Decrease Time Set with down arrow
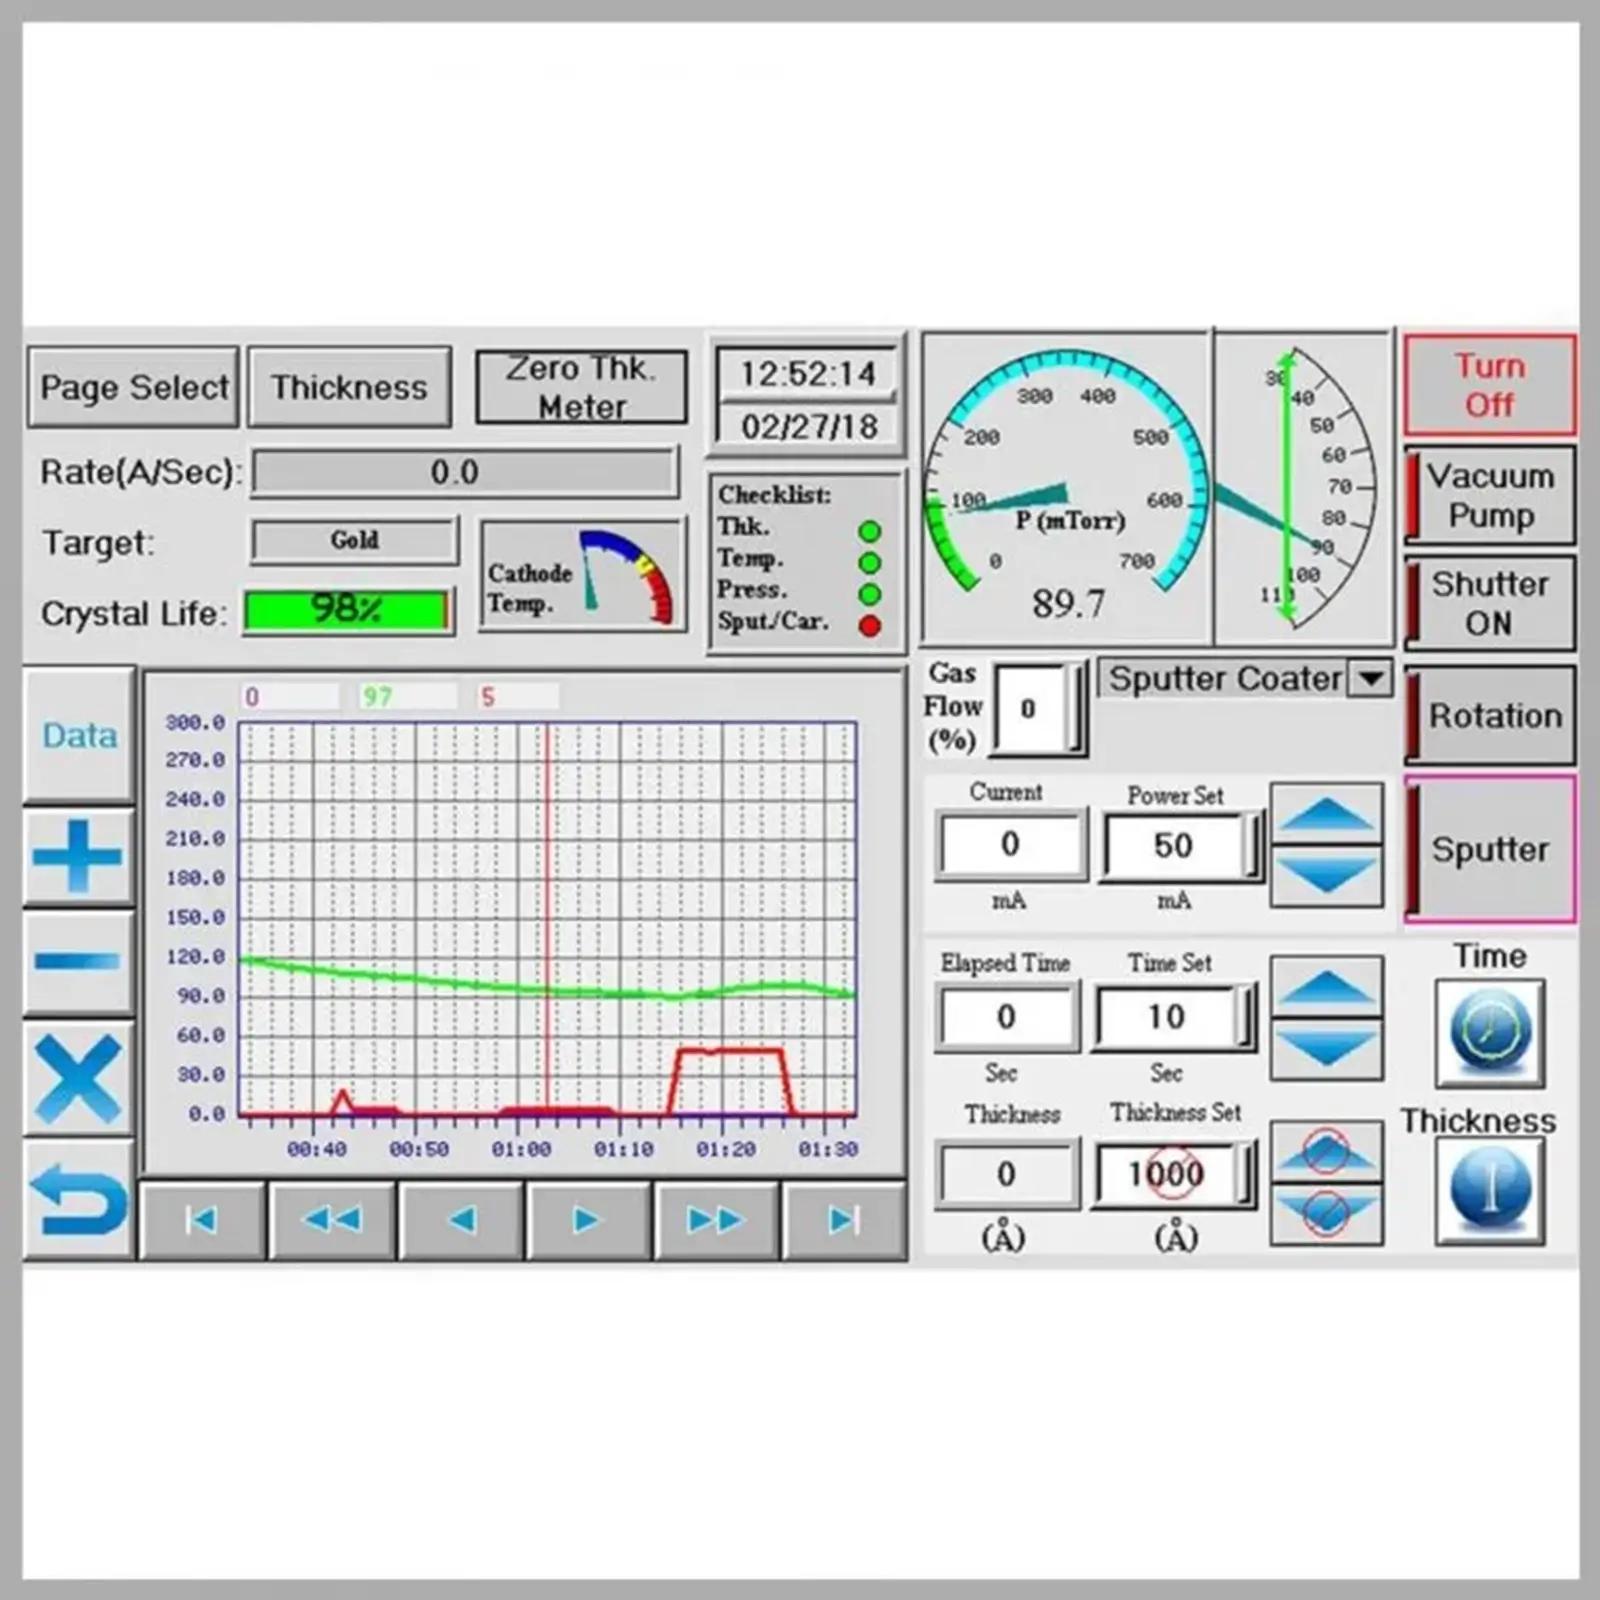 point(1327,1050)
